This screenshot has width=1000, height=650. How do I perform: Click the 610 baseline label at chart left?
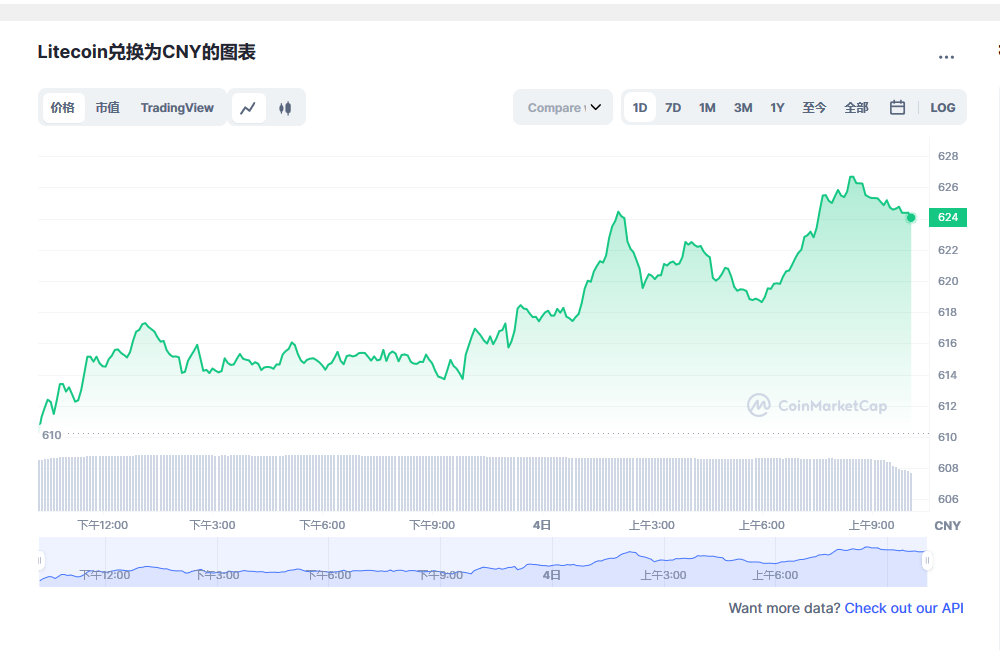point(52,435)
